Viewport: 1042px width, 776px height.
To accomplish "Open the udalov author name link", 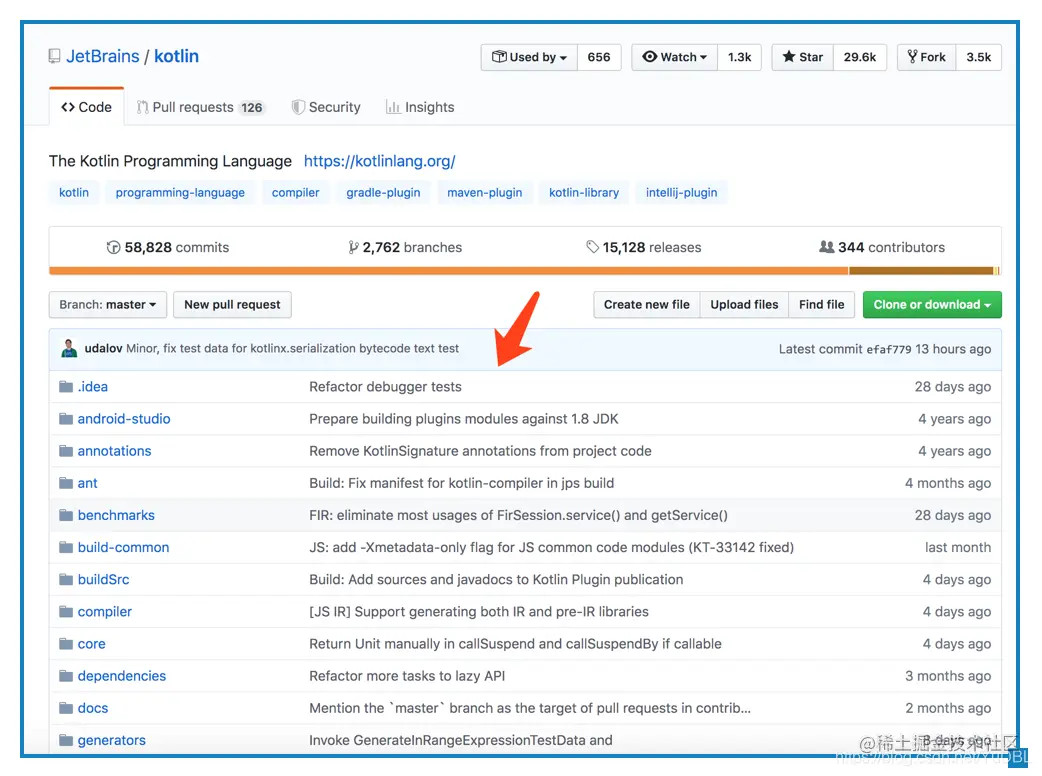I will point(104,348).
